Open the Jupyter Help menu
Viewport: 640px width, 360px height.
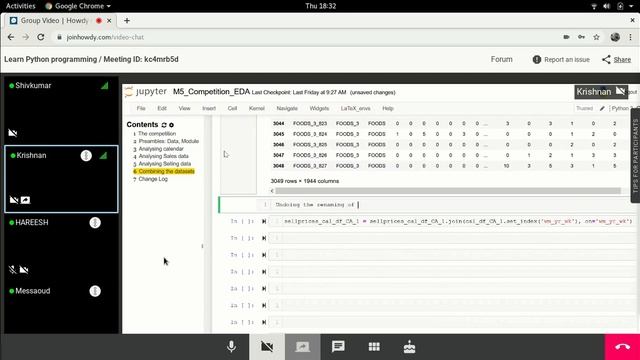388,108
